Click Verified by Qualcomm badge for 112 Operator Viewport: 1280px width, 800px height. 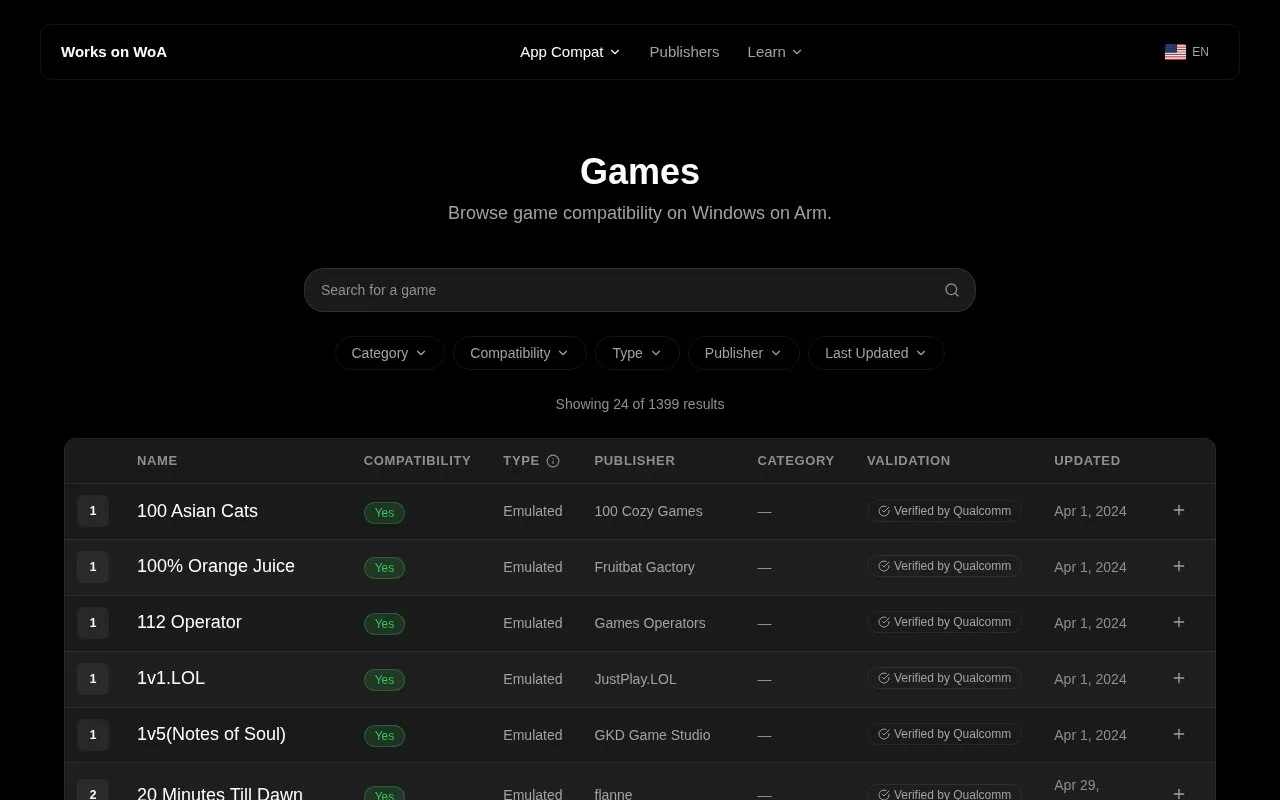tap(944, 622)
